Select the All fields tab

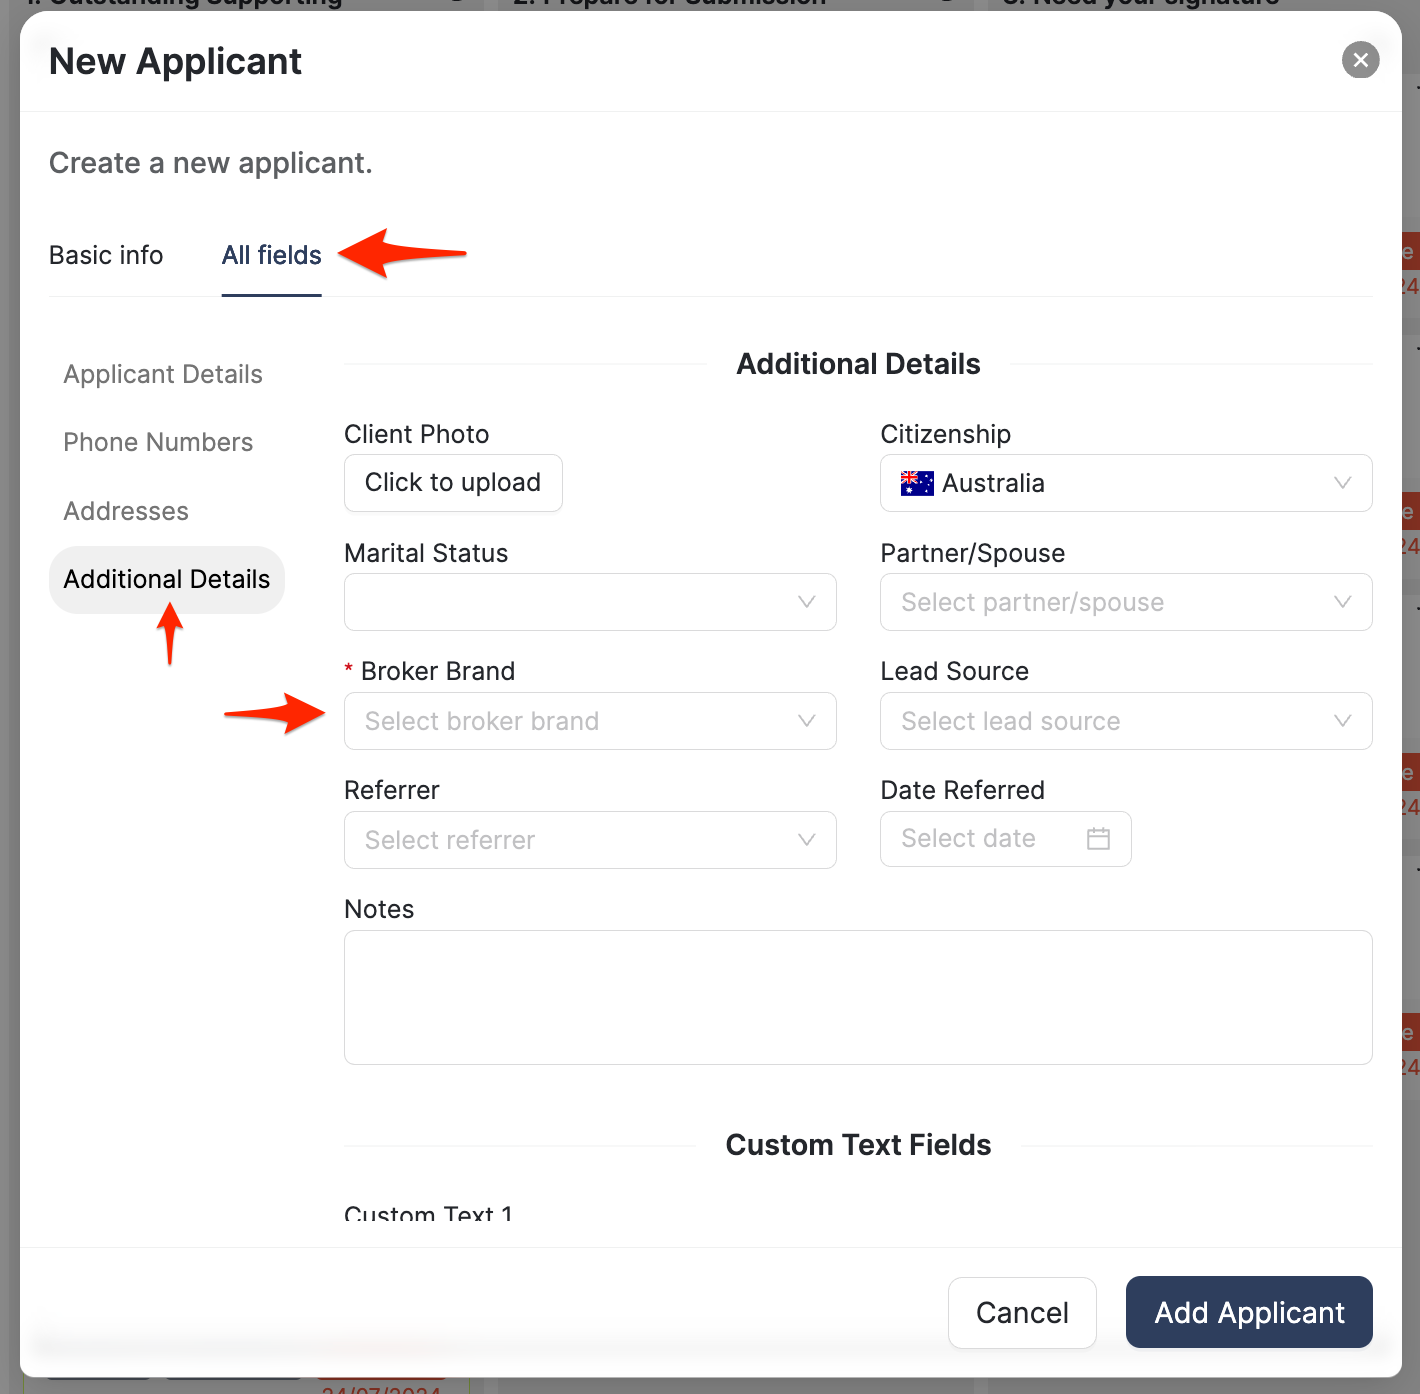(x=271, y=255)
